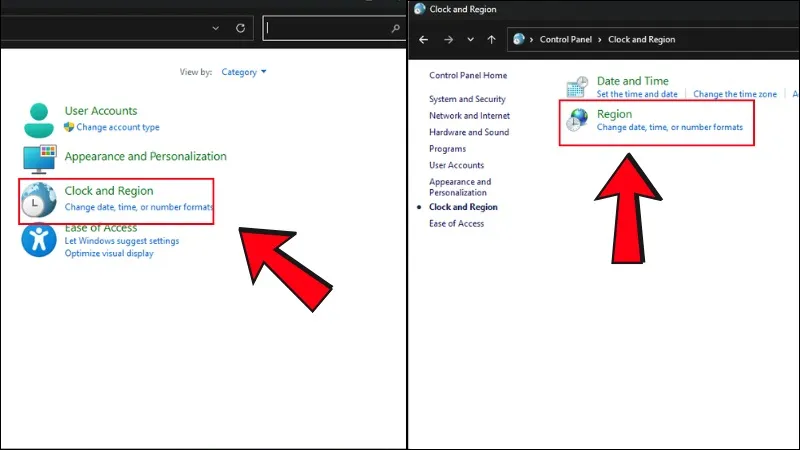
Task: Click the Change account type link
Action: pyautogui.click(x=117, y=127)
